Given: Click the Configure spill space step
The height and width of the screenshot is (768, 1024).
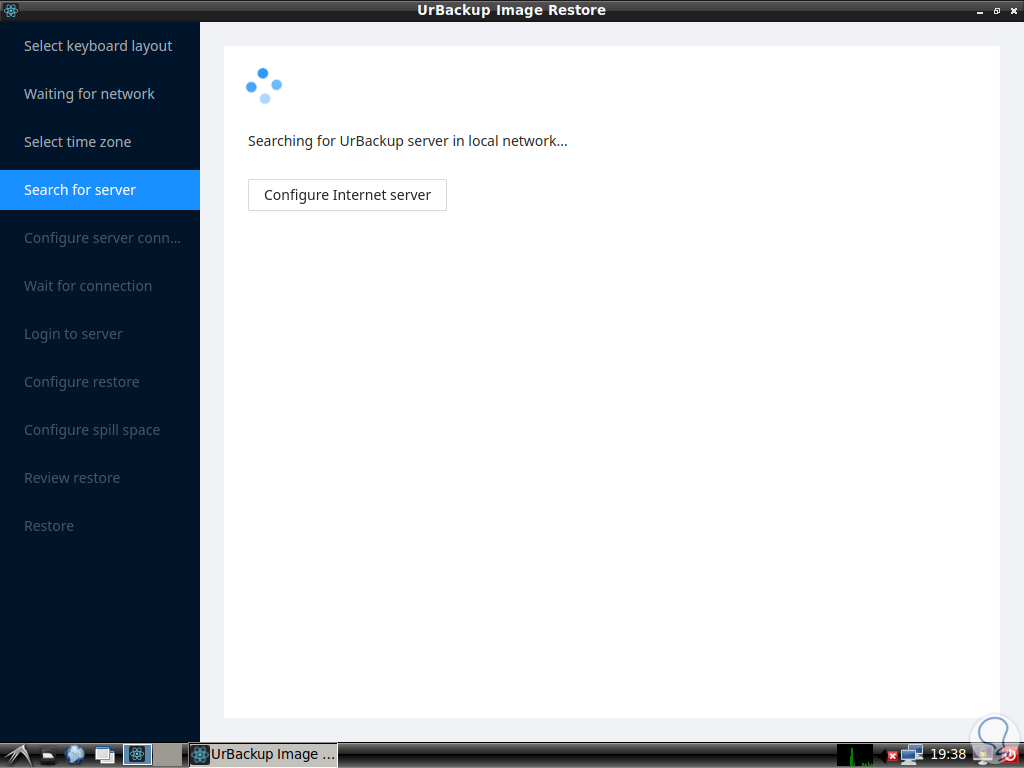Looking at the screenshot, I should [x=100, y=430].
